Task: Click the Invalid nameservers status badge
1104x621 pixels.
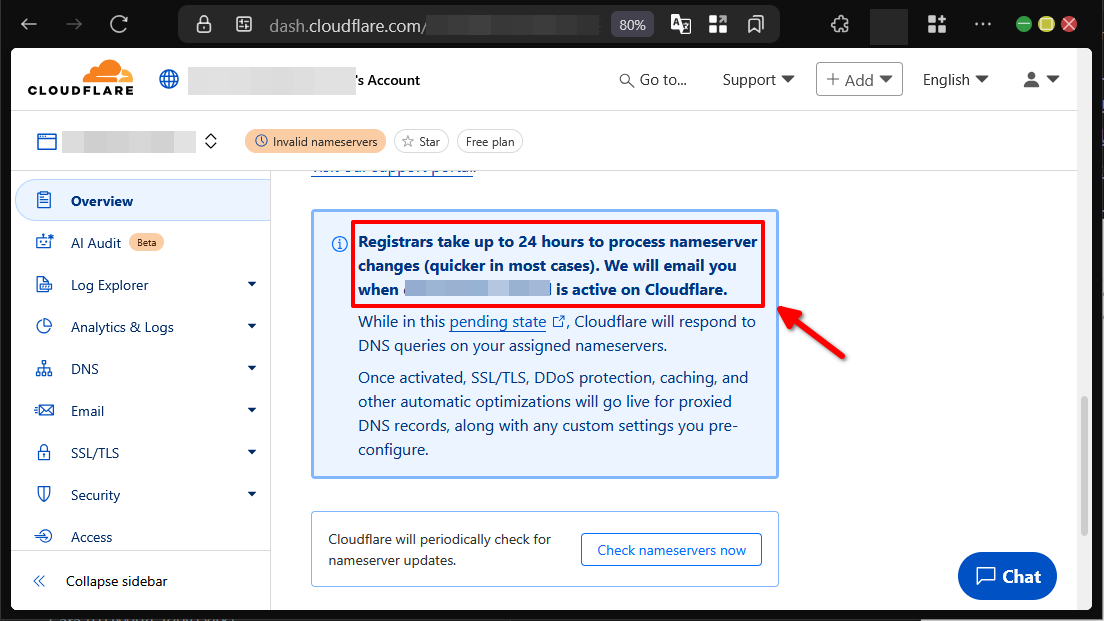Action: pos(315,142)
